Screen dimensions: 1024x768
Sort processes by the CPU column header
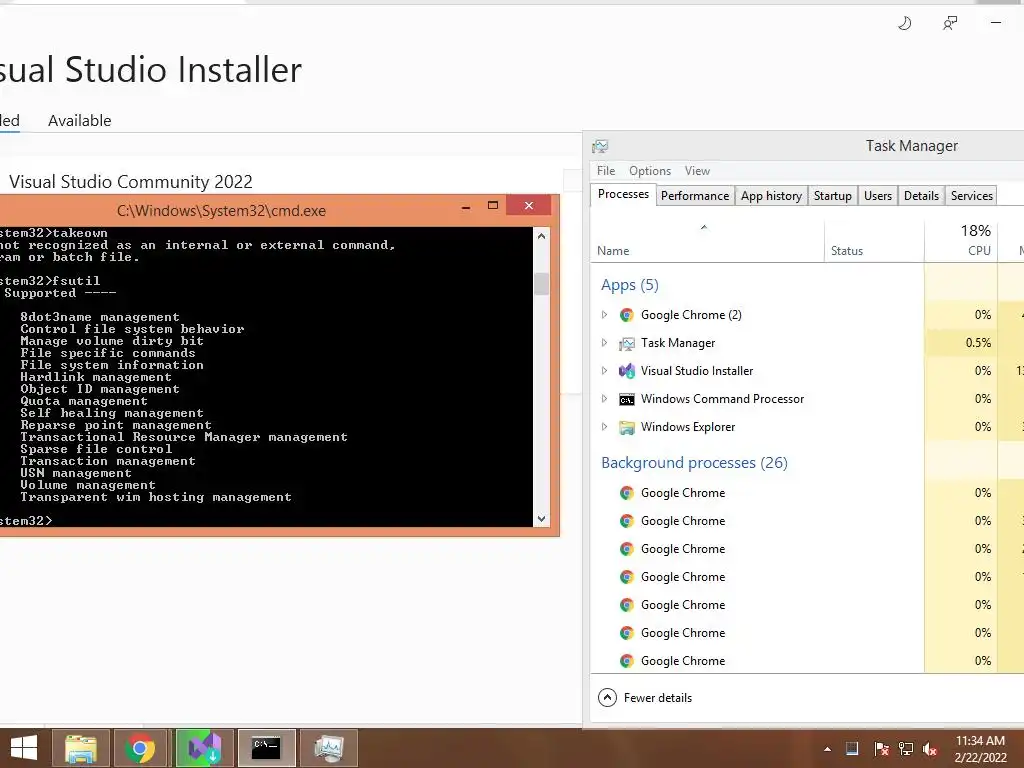(x=961, y=242)
